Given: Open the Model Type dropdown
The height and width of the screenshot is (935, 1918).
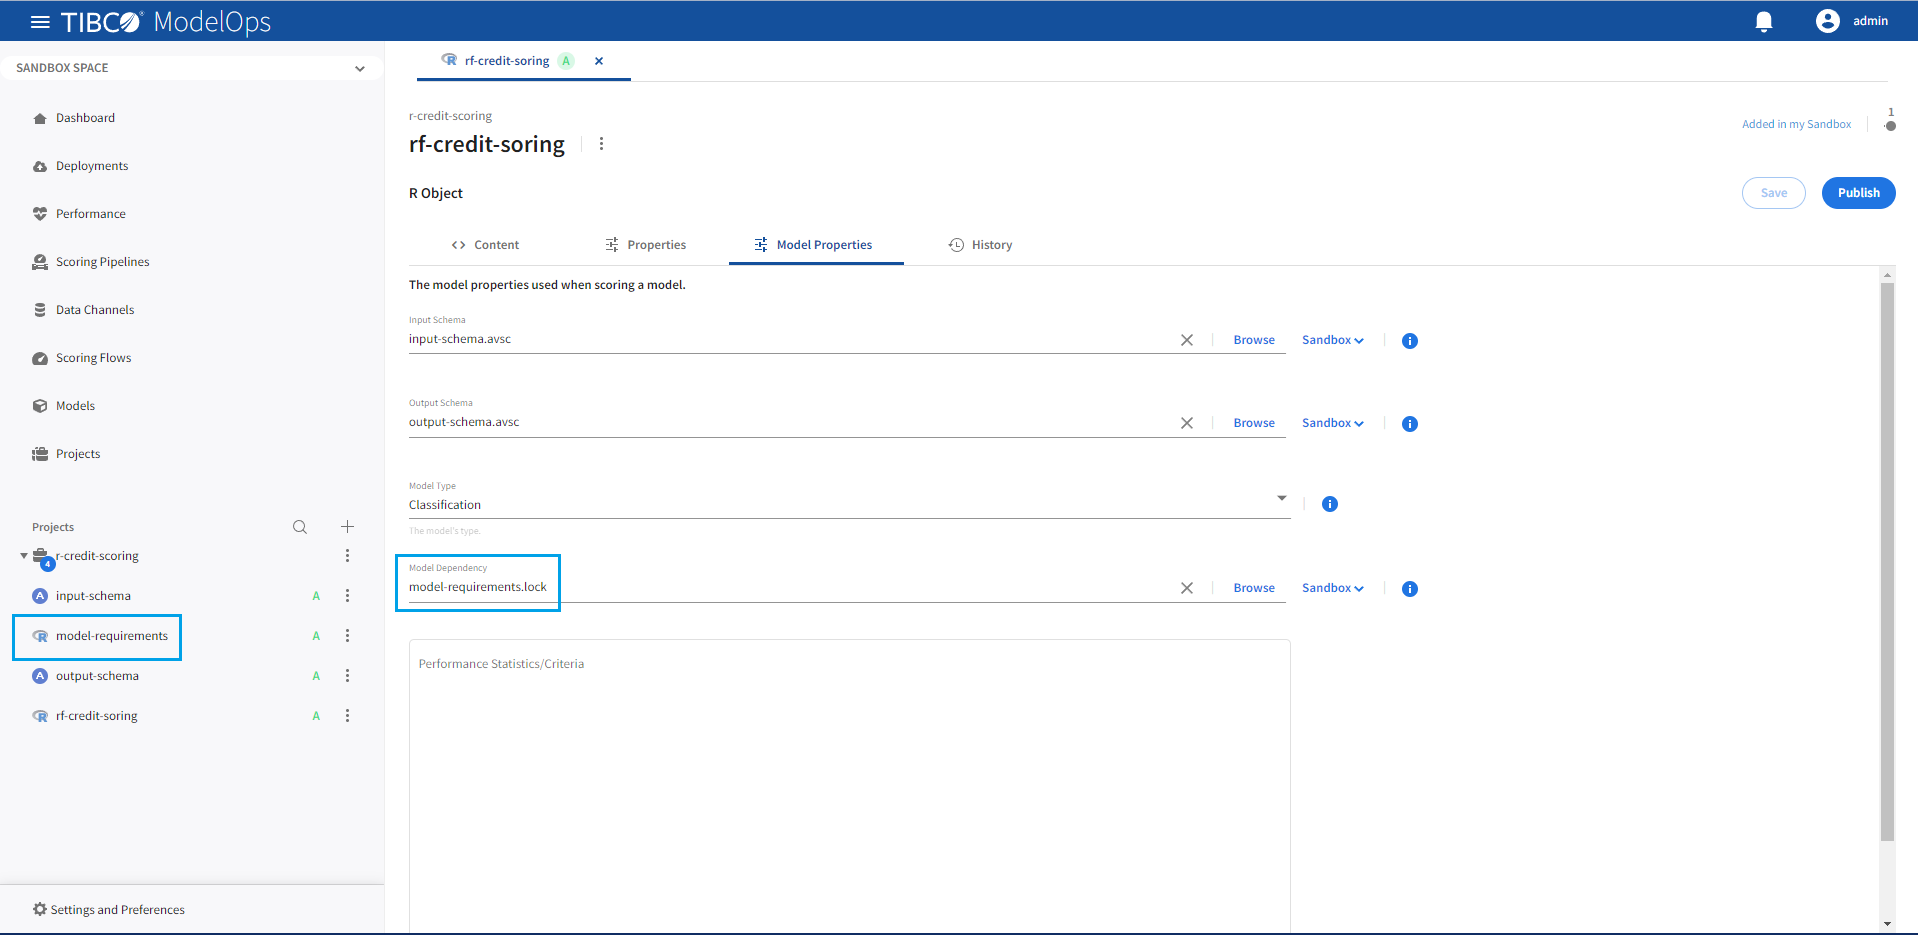Looking at the screenshot, I should coord(1281,498).
